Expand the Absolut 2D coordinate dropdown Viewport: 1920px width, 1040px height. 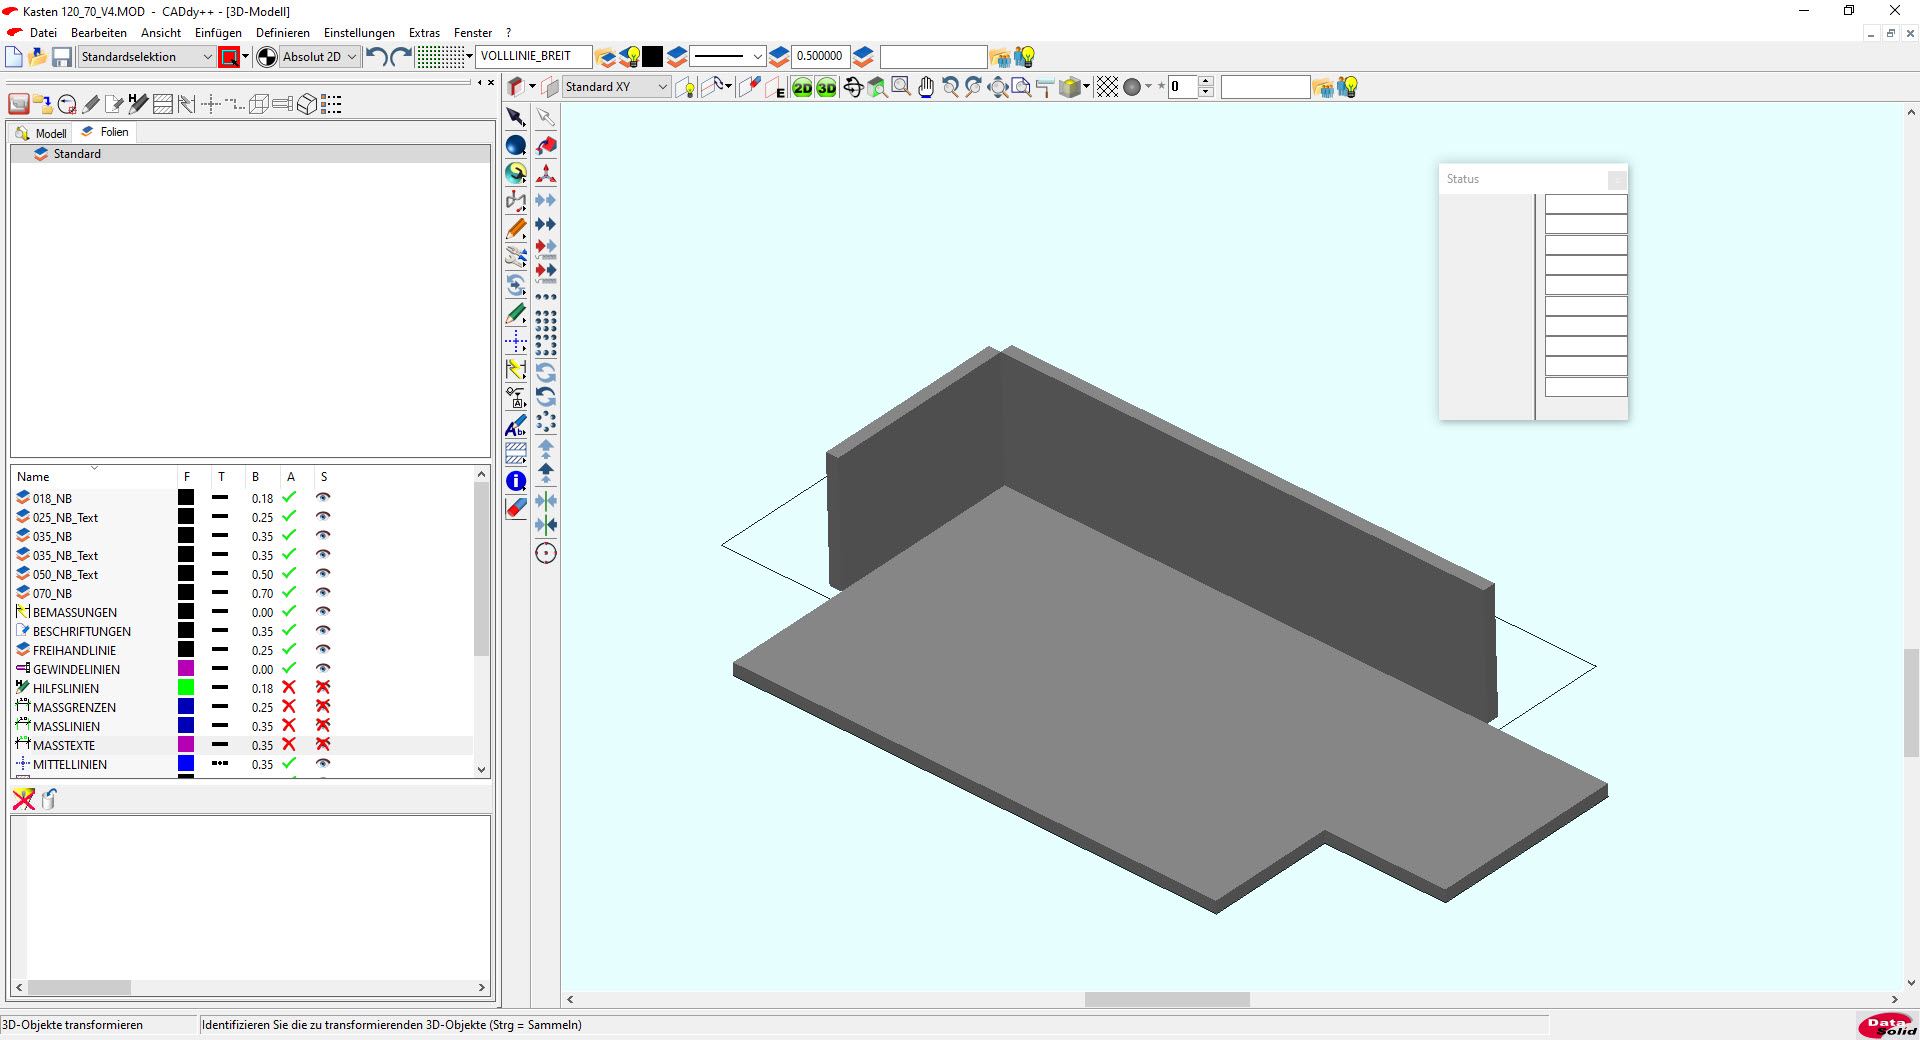(x=351, y=57)
